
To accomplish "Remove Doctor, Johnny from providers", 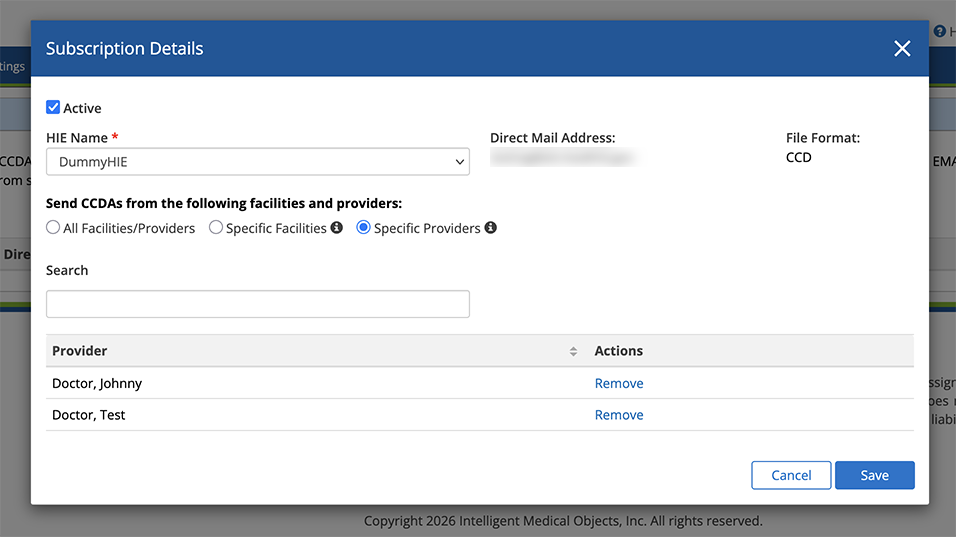I will 619,384.
